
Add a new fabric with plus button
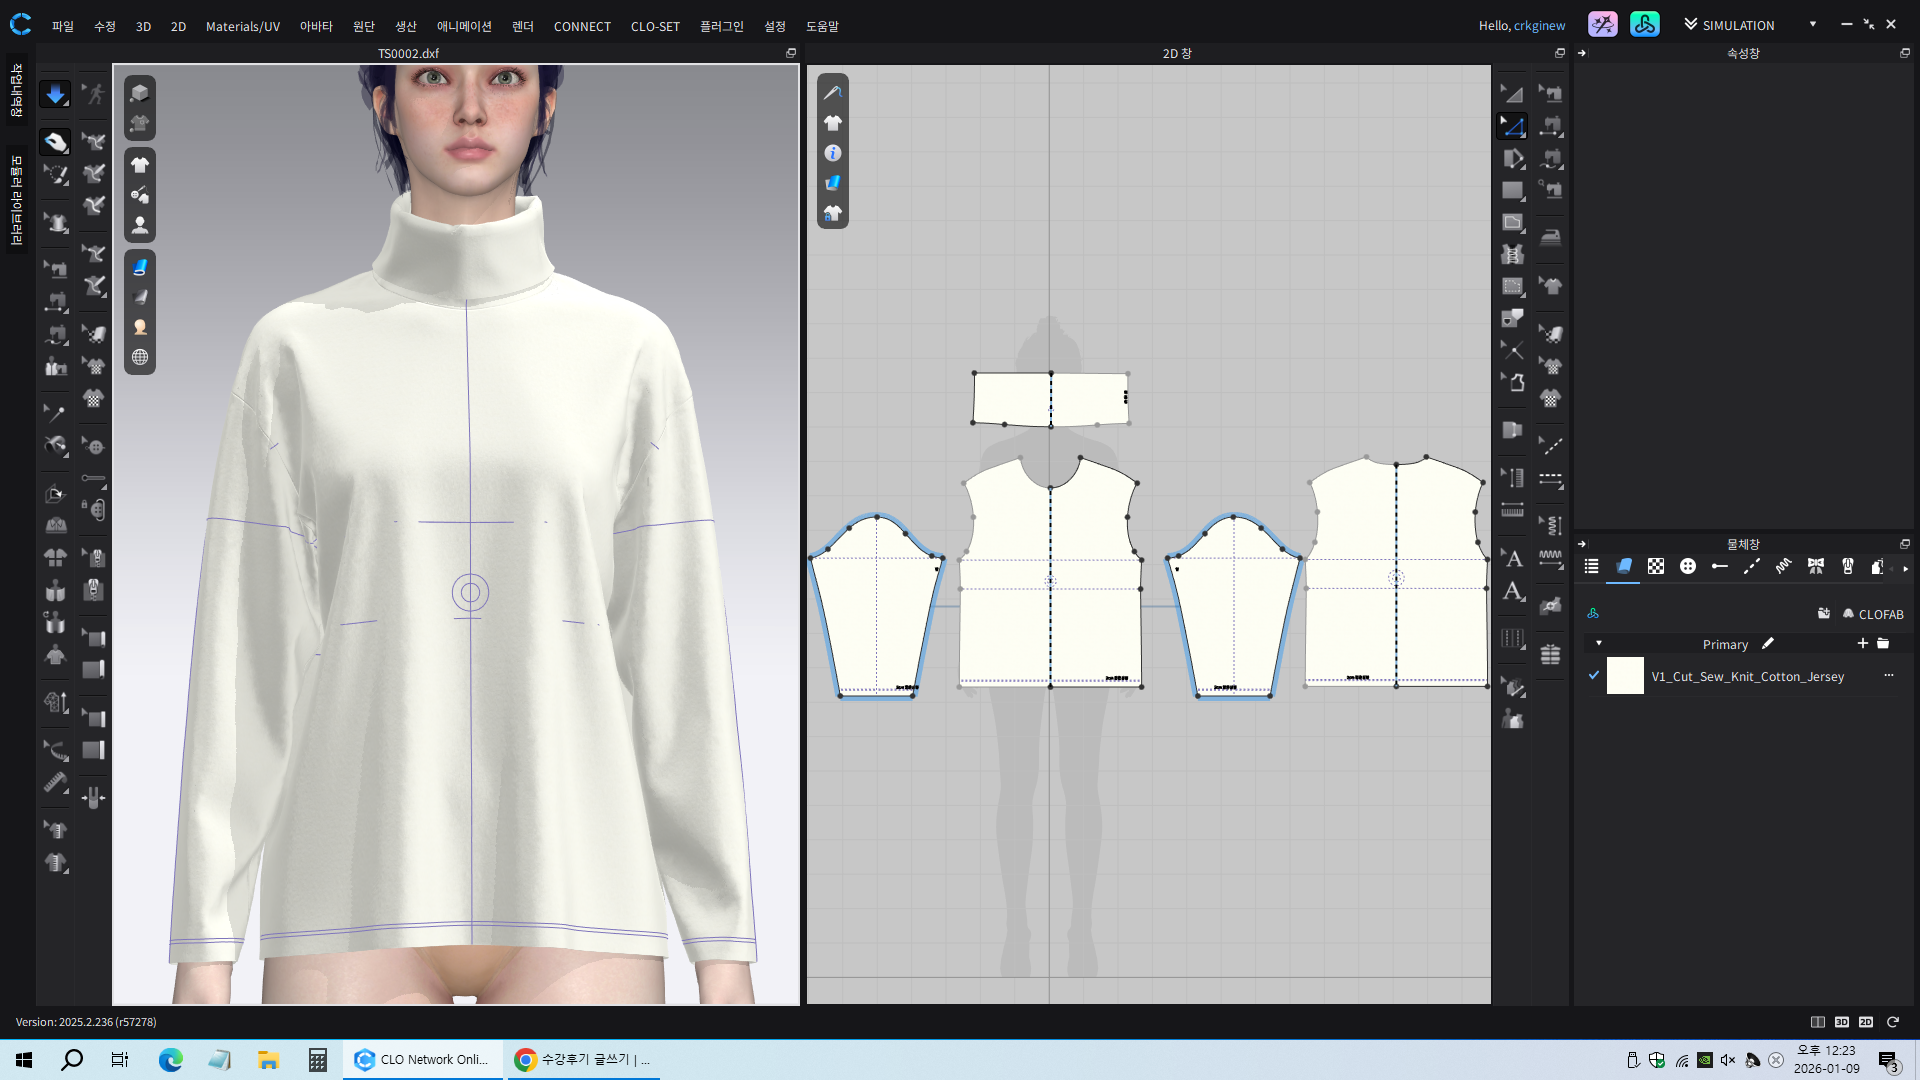[x=1862, y=643]
